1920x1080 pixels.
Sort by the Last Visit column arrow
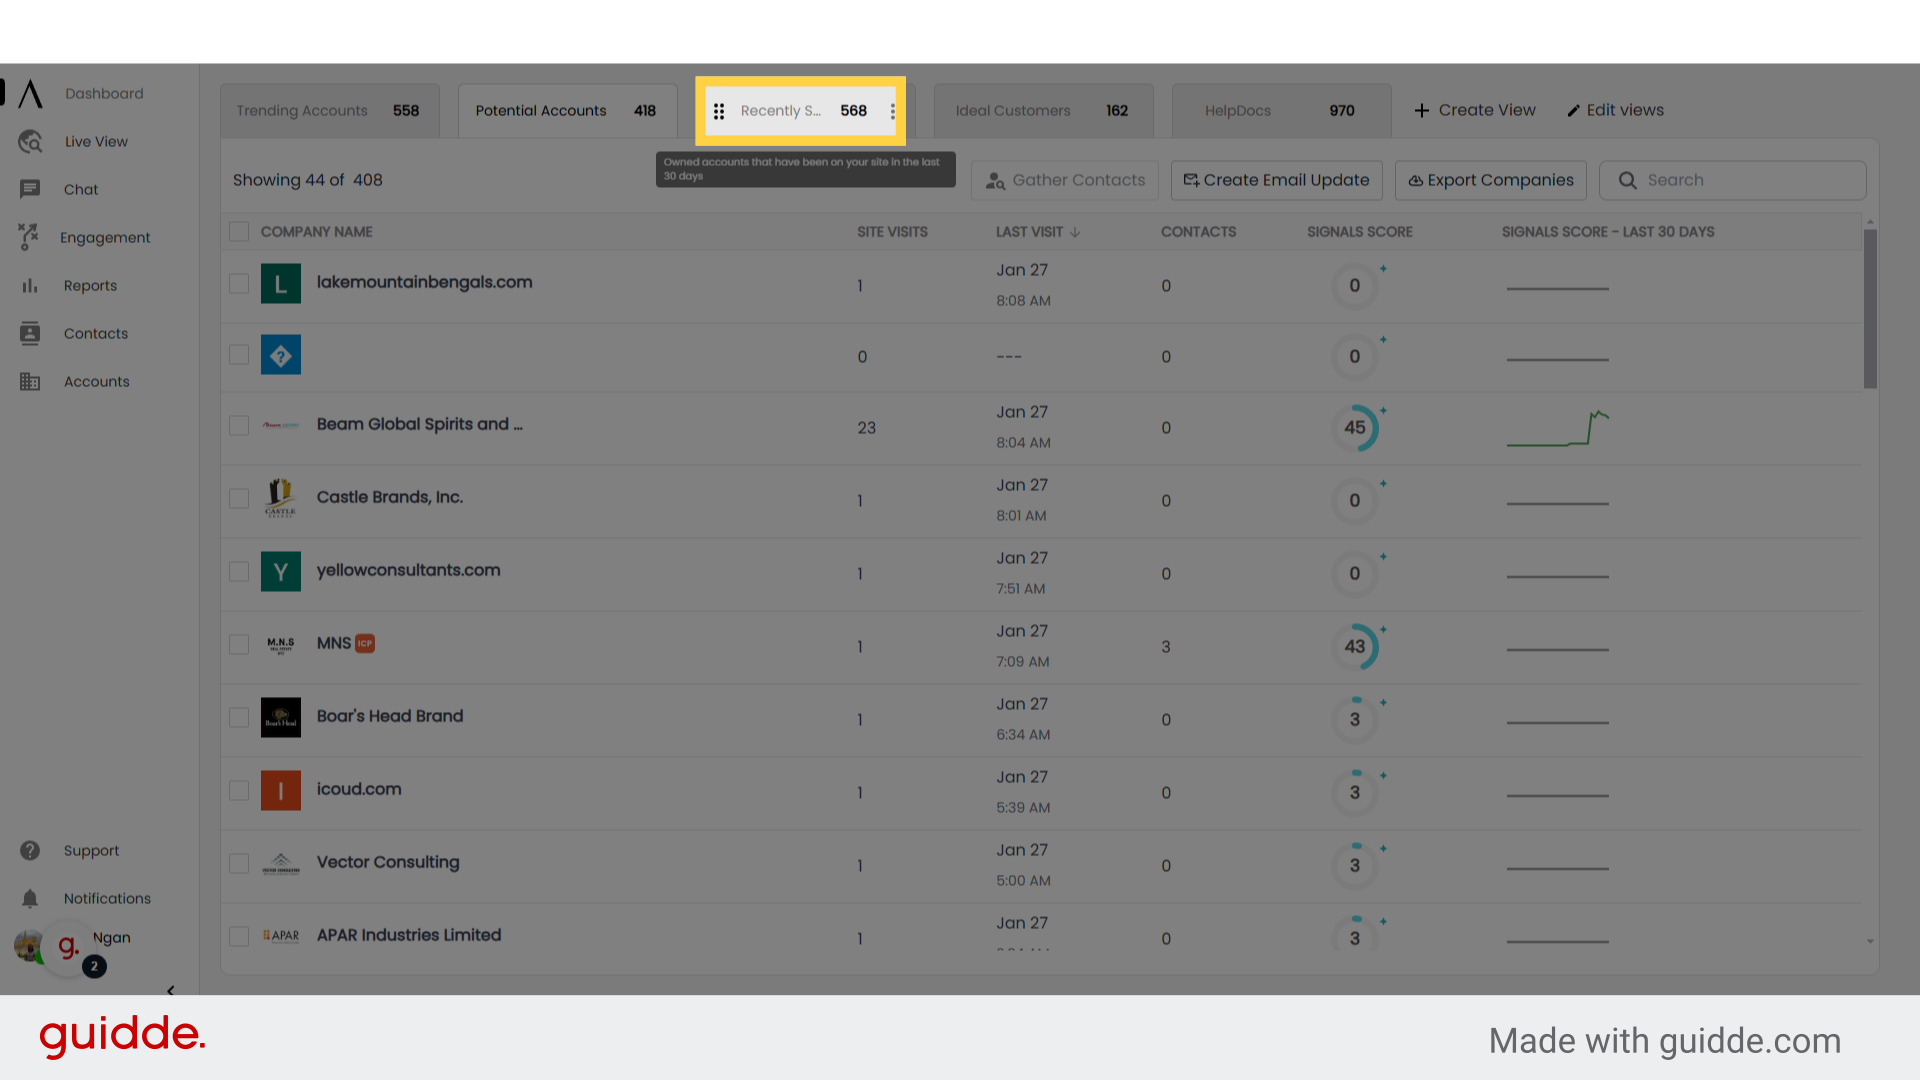pyautogui.click(x=1075, y=232)
